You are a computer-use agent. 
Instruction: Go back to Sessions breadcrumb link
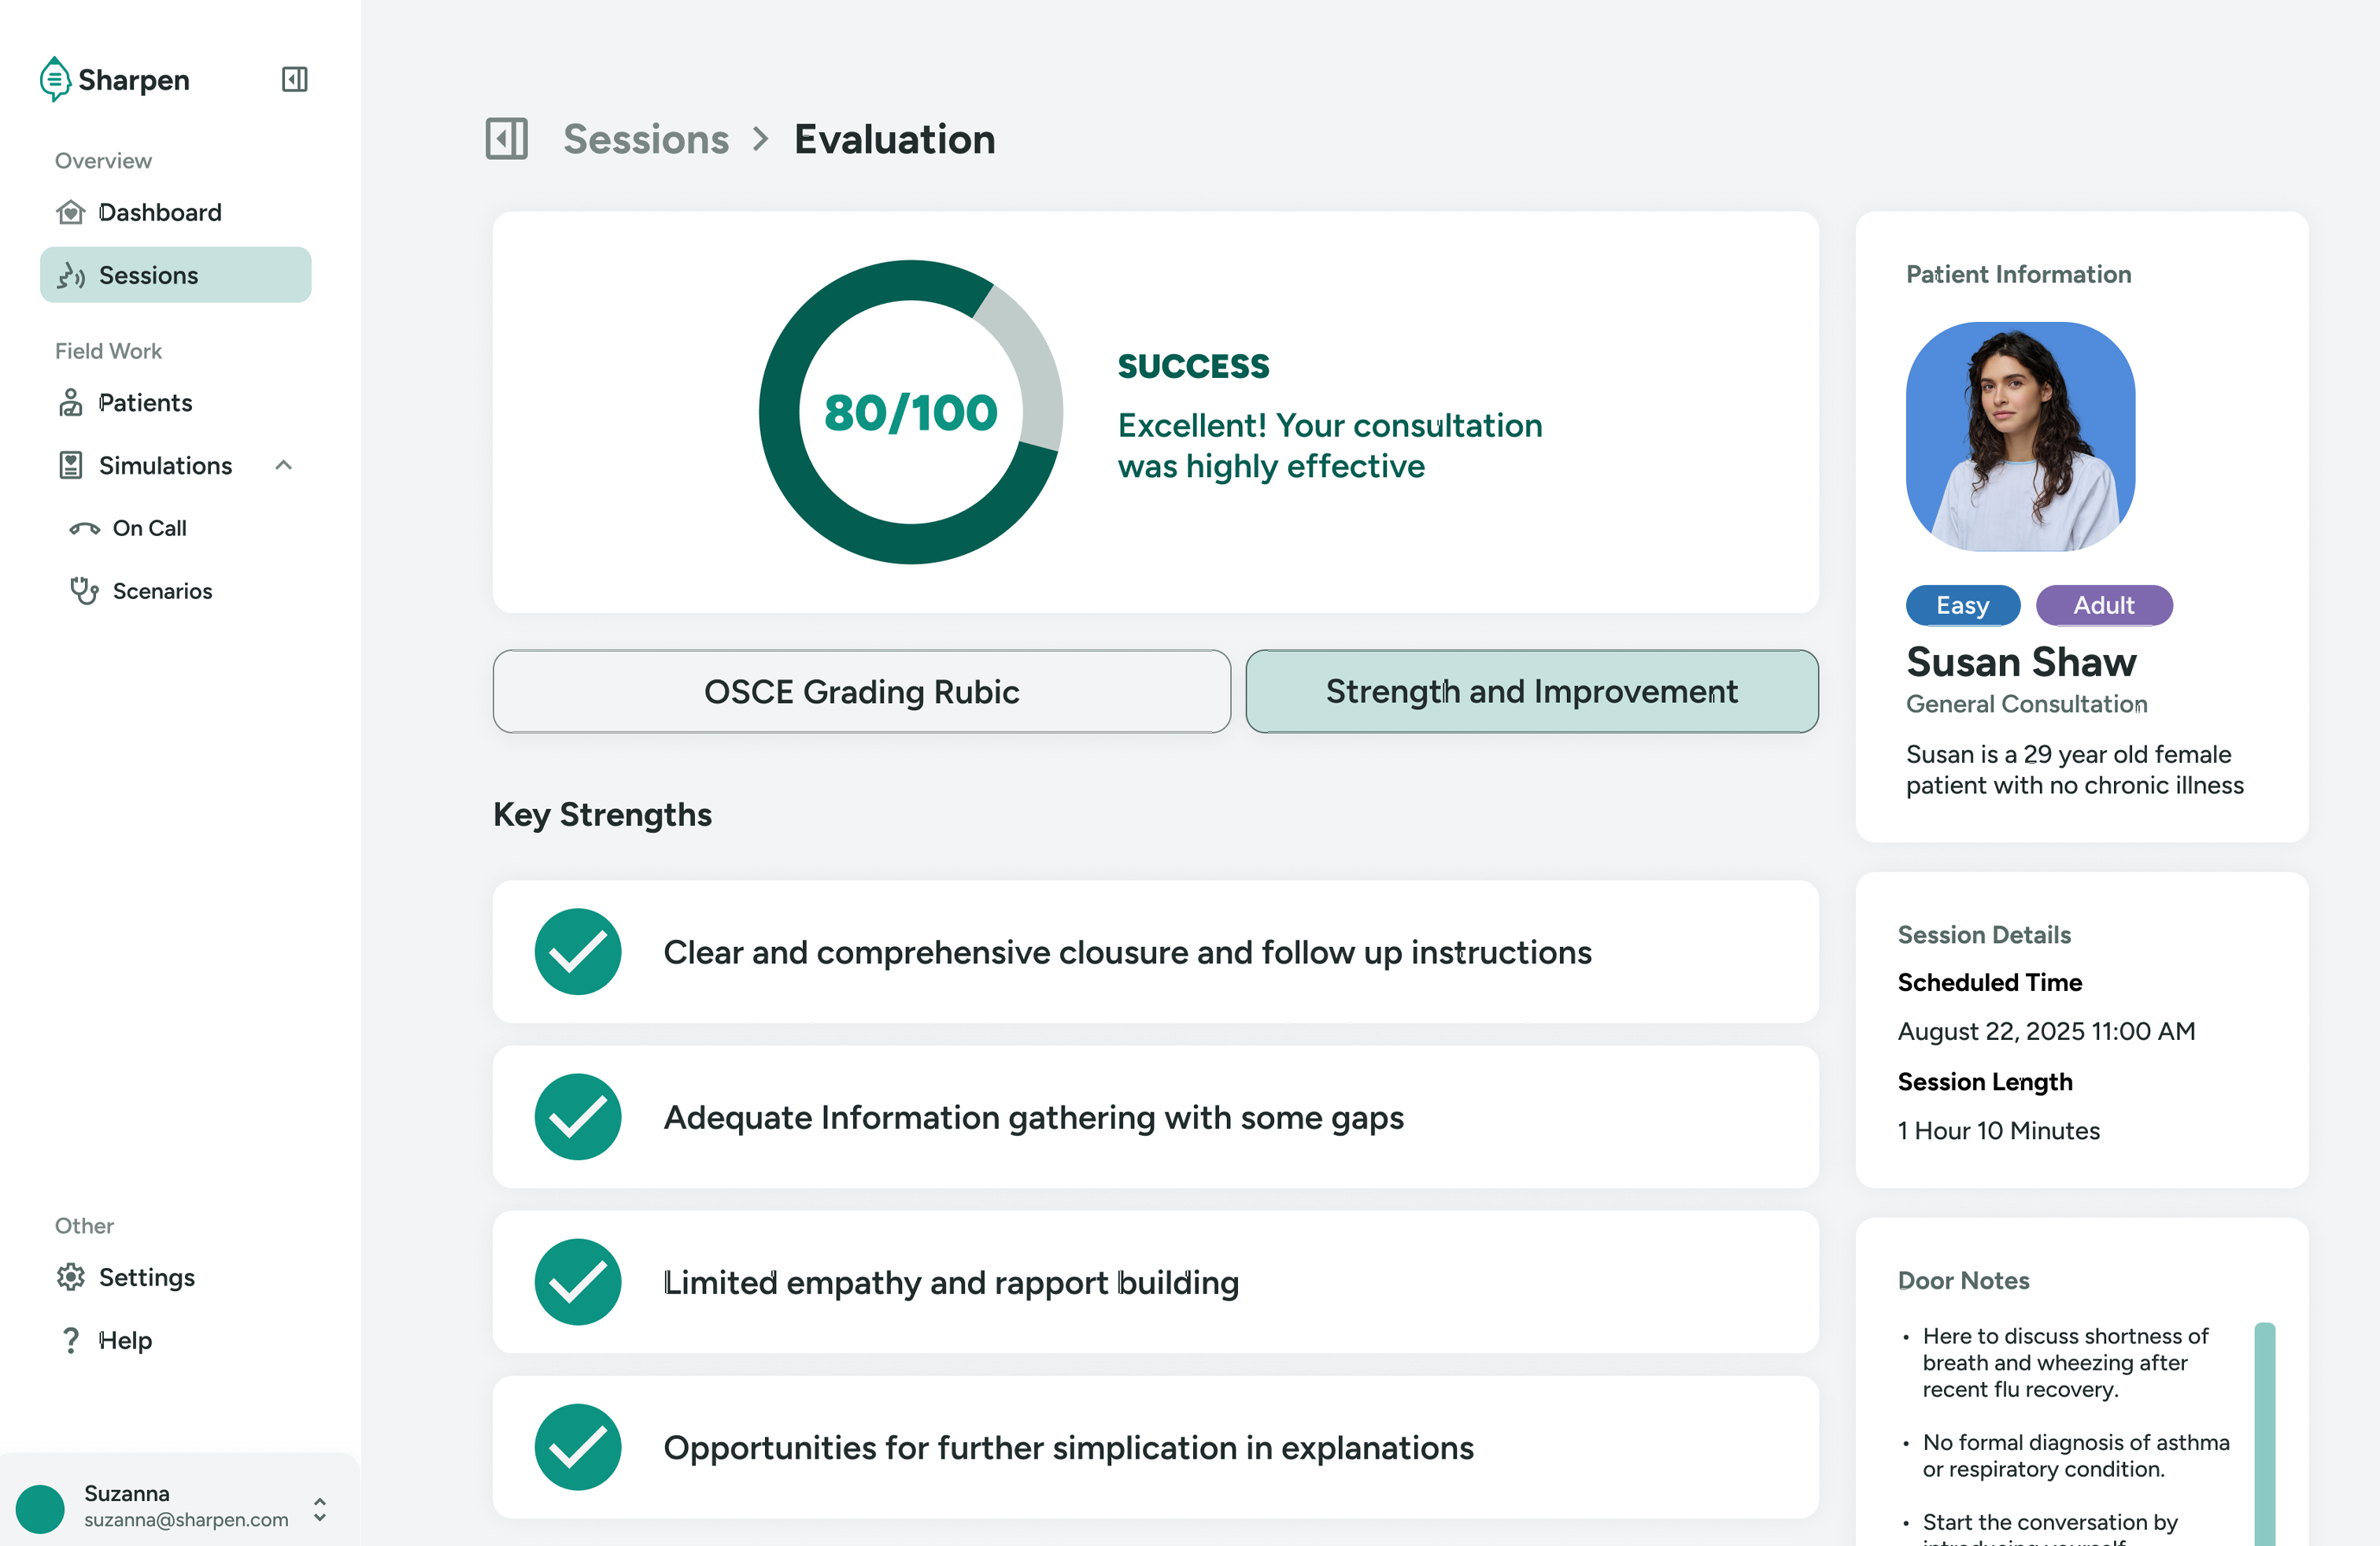click(x=646, y=139)
